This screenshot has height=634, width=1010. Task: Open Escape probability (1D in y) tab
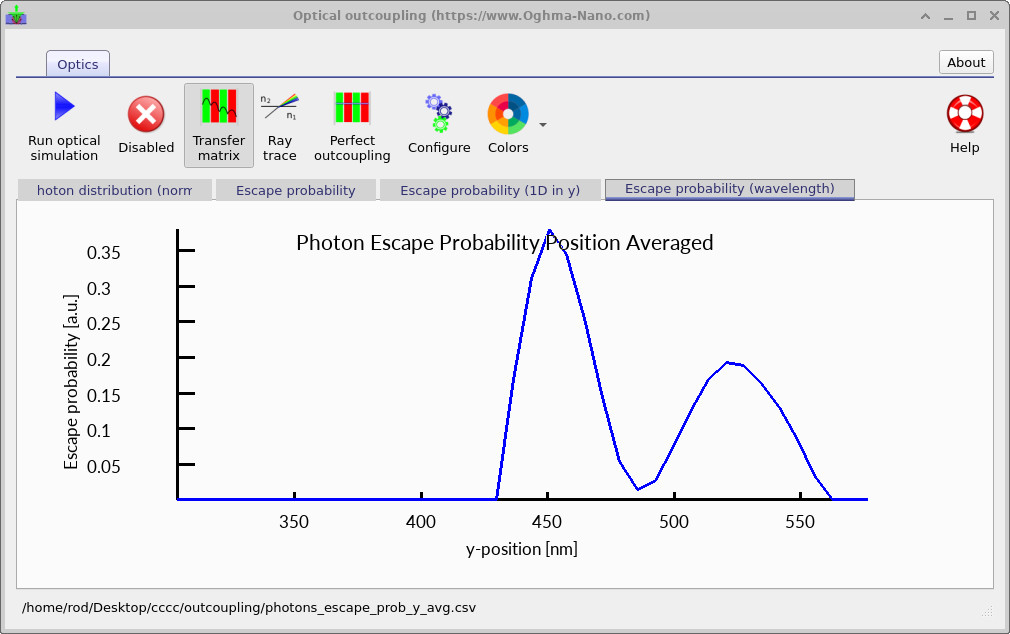click(490, 191)
